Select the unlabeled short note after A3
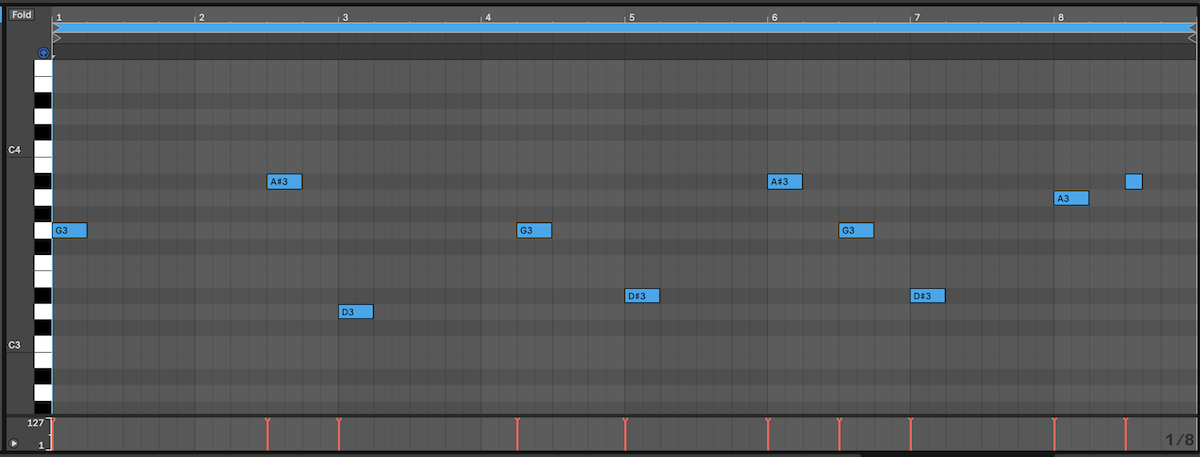1200x457 pixels. click(1133, 182)
